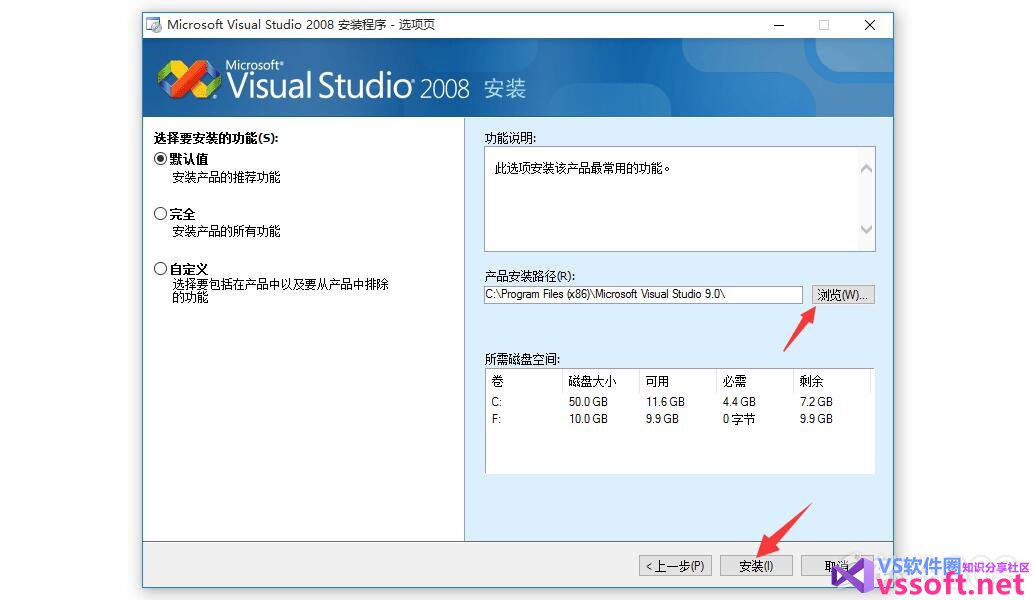1034x600 pixels.
Task: Click the 浏览(W)... browse button
Action: 843,295
